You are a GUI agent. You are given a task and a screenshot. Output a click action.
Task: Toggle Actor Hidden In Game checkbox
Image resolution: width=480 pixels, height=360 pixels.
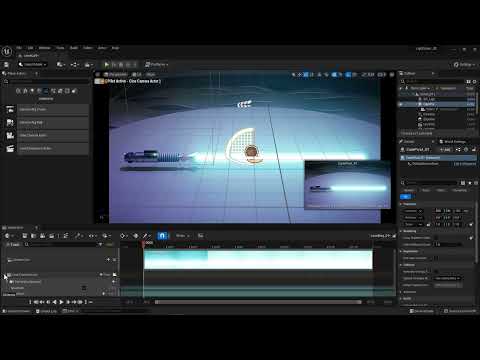[x=436, y=238]
